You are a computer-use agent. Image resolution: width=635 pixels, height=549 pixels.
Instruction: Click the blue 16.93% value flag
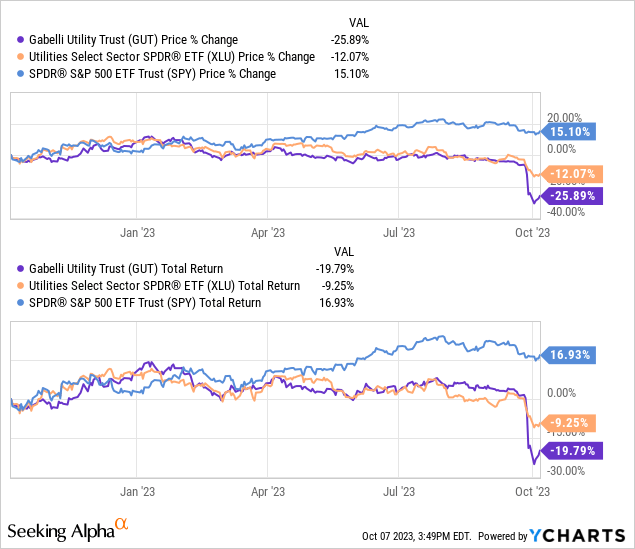coord(567,354)
